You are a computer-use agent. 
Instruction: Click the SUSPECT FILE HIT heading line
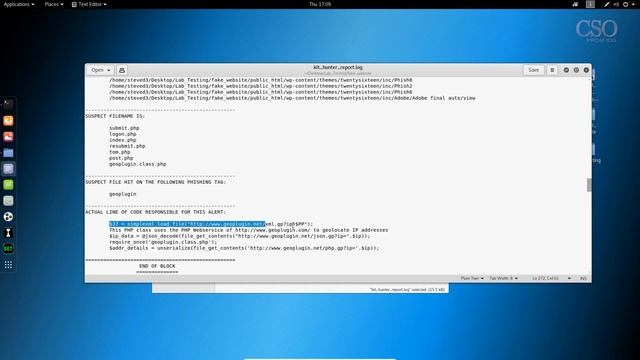point(156,182)
